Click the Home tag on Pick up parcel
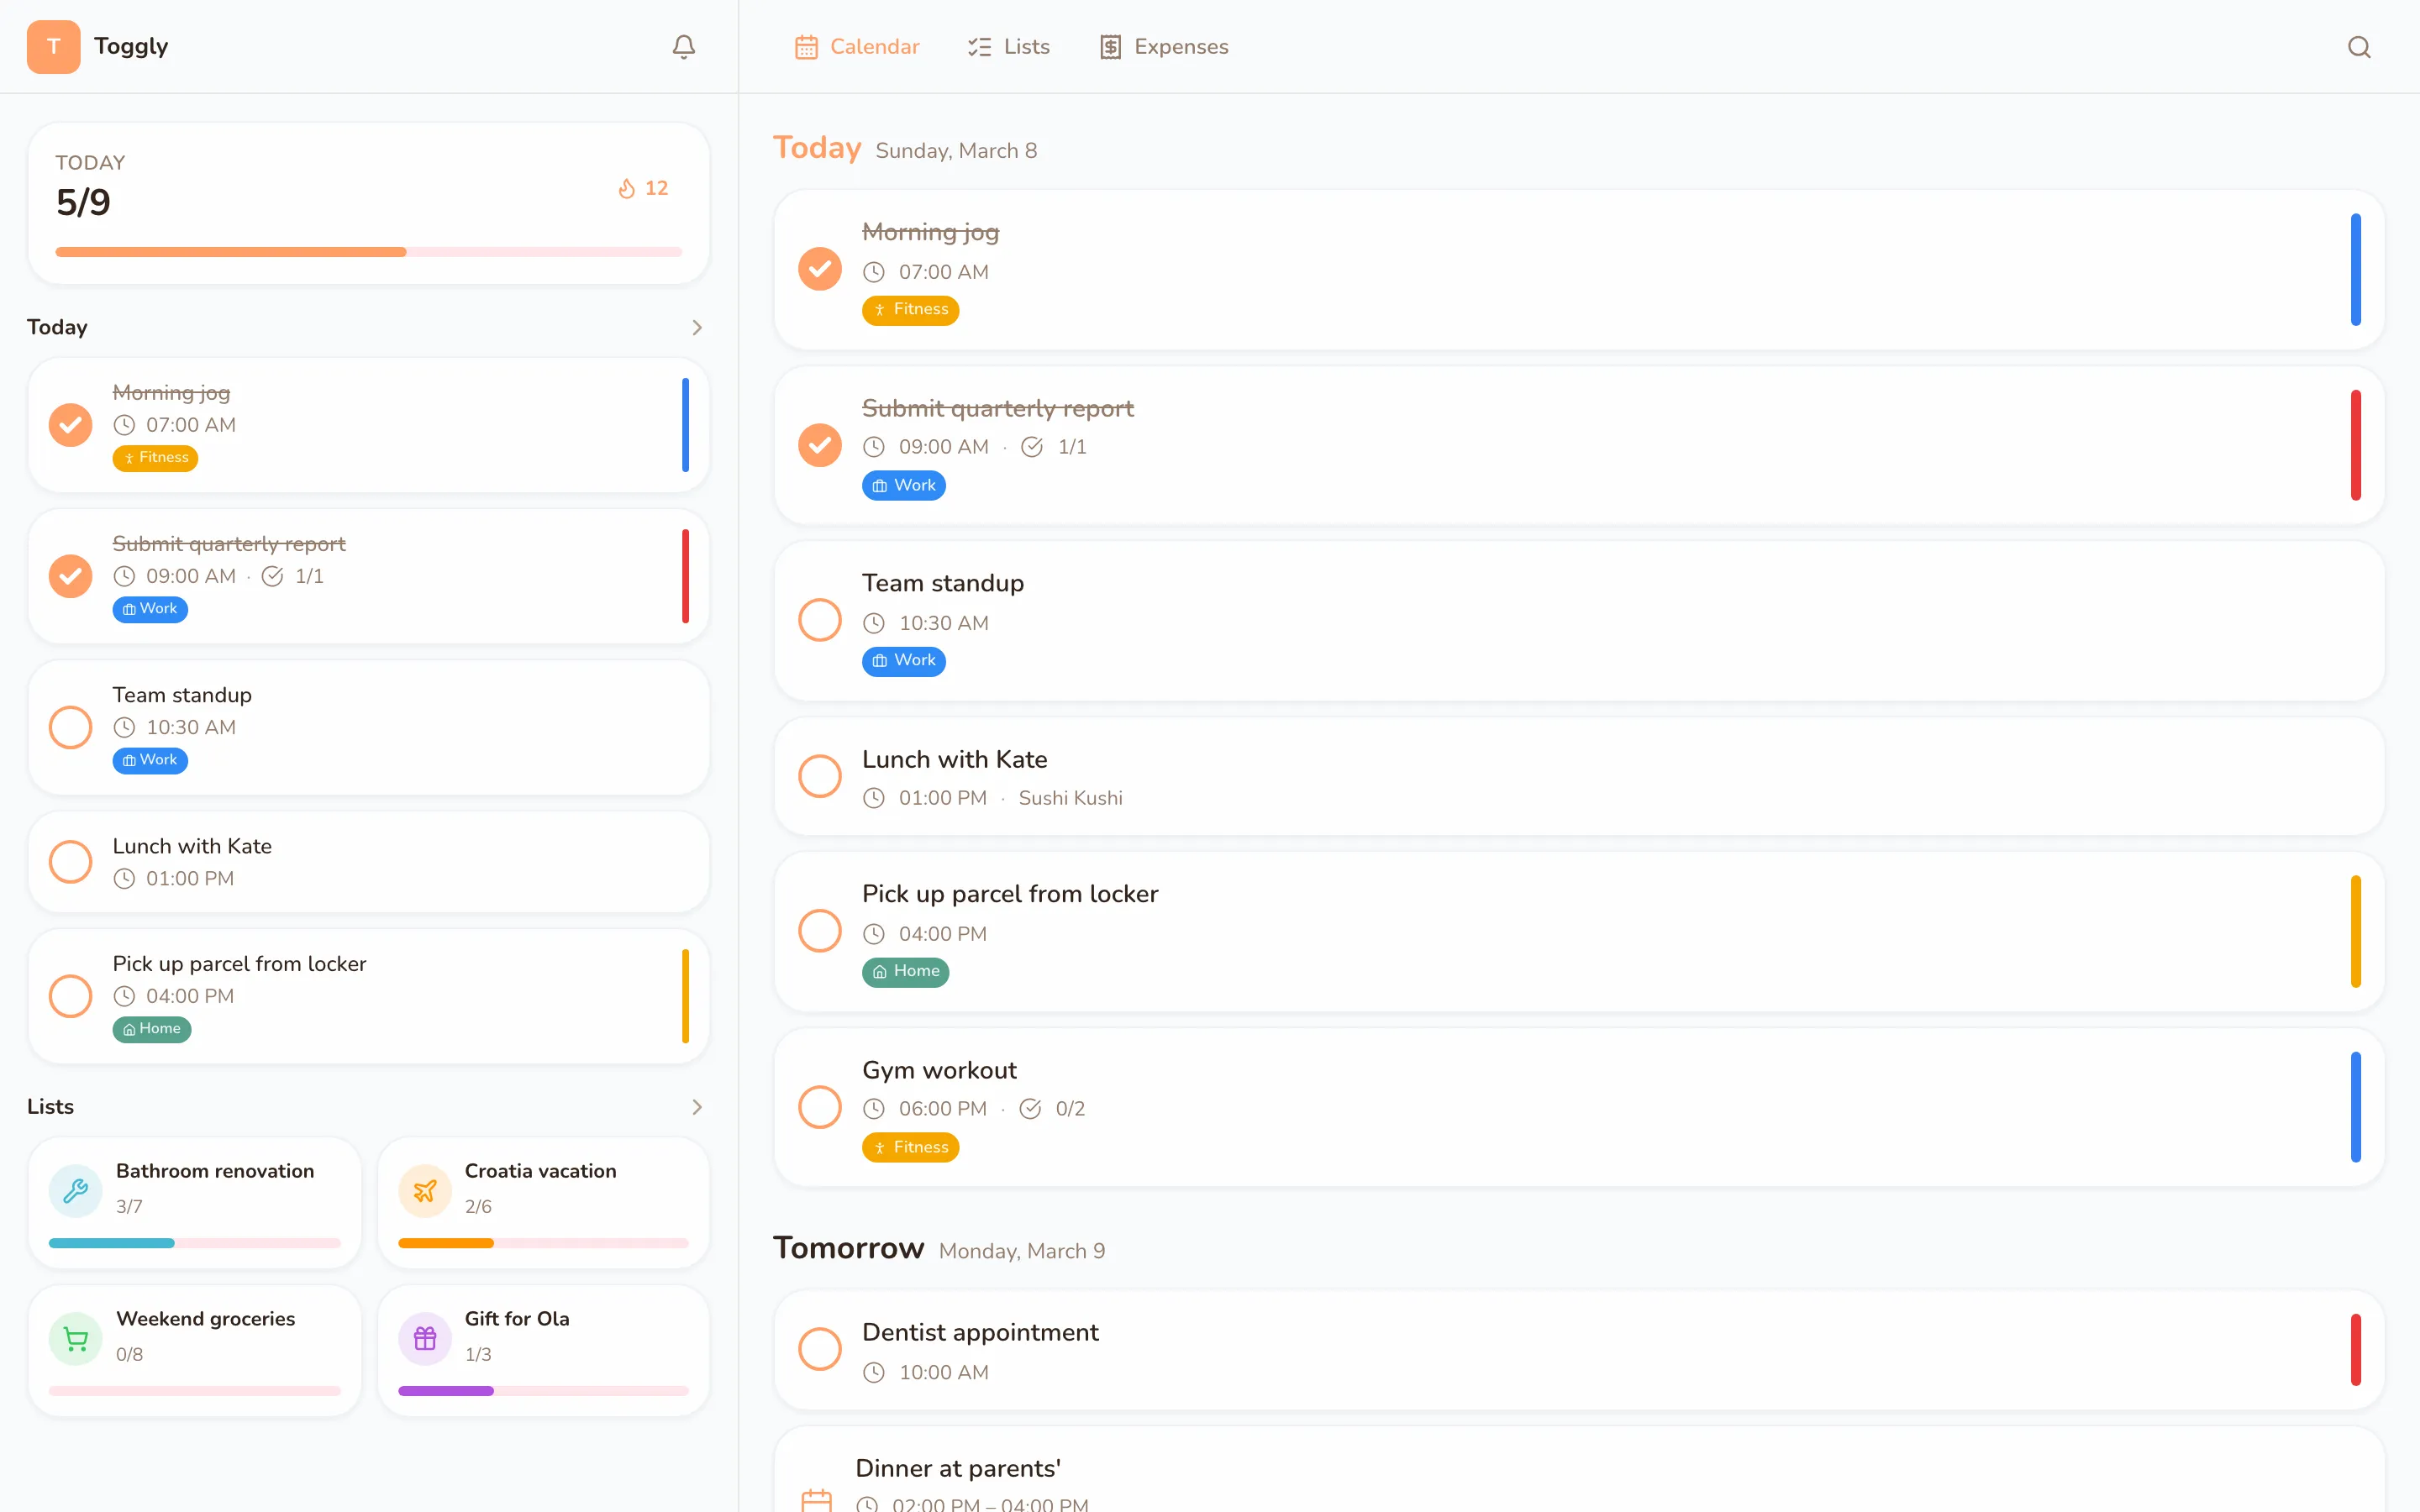 (x=905, y=971)
